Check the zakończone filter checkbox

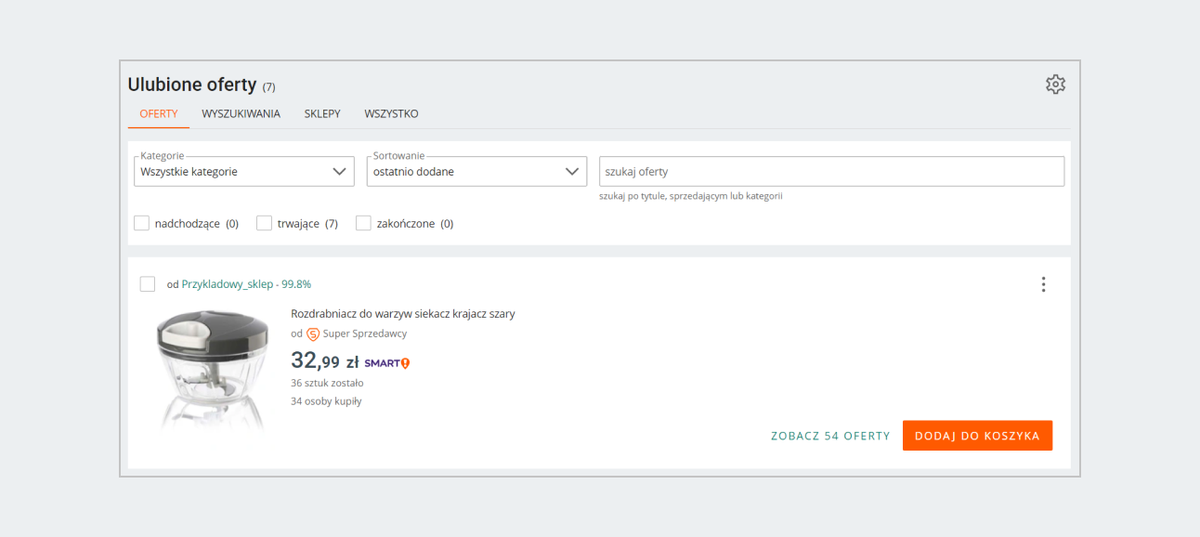tap(364, 223)
